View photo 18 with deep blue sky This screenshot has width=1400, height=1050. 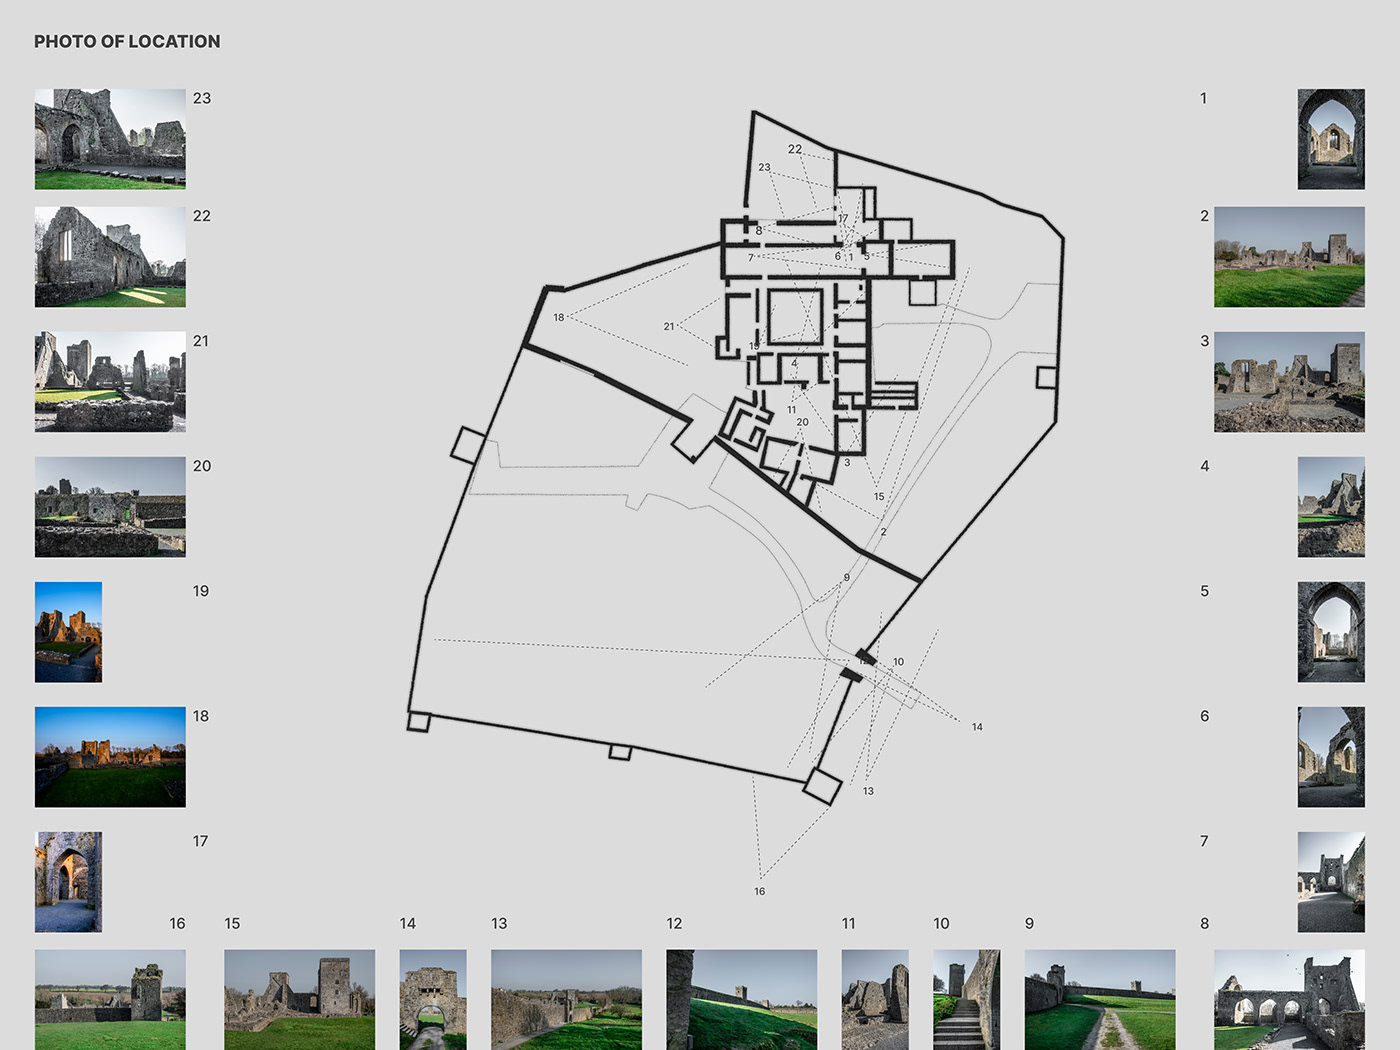pyautogui.click(x=110, y=757)
